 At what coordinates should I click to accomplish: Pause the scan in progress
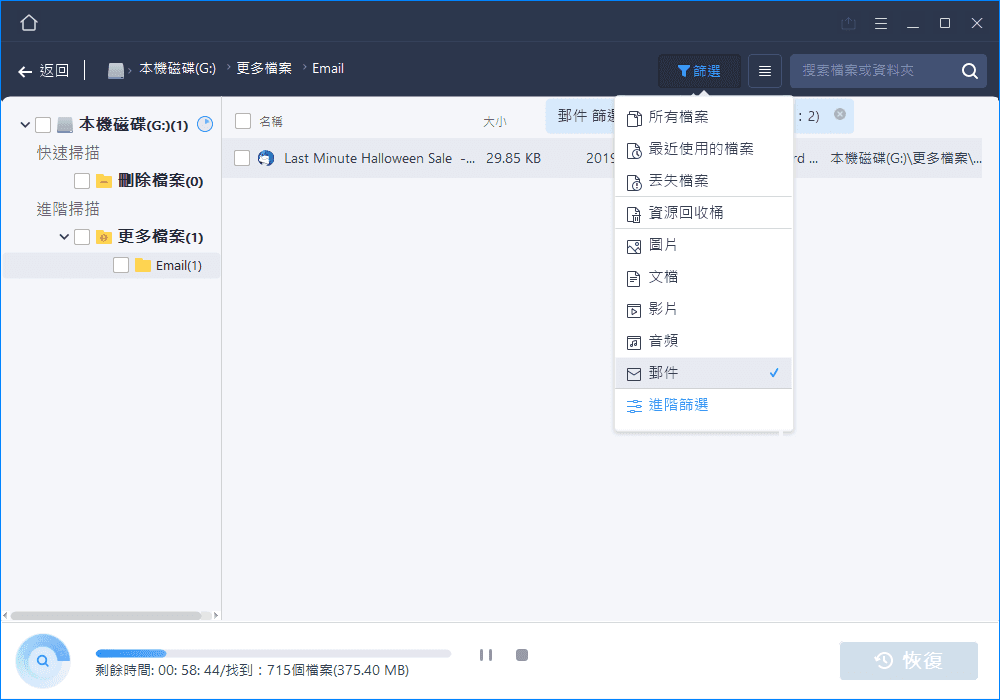pyautogui.click(x=486, y=655)
